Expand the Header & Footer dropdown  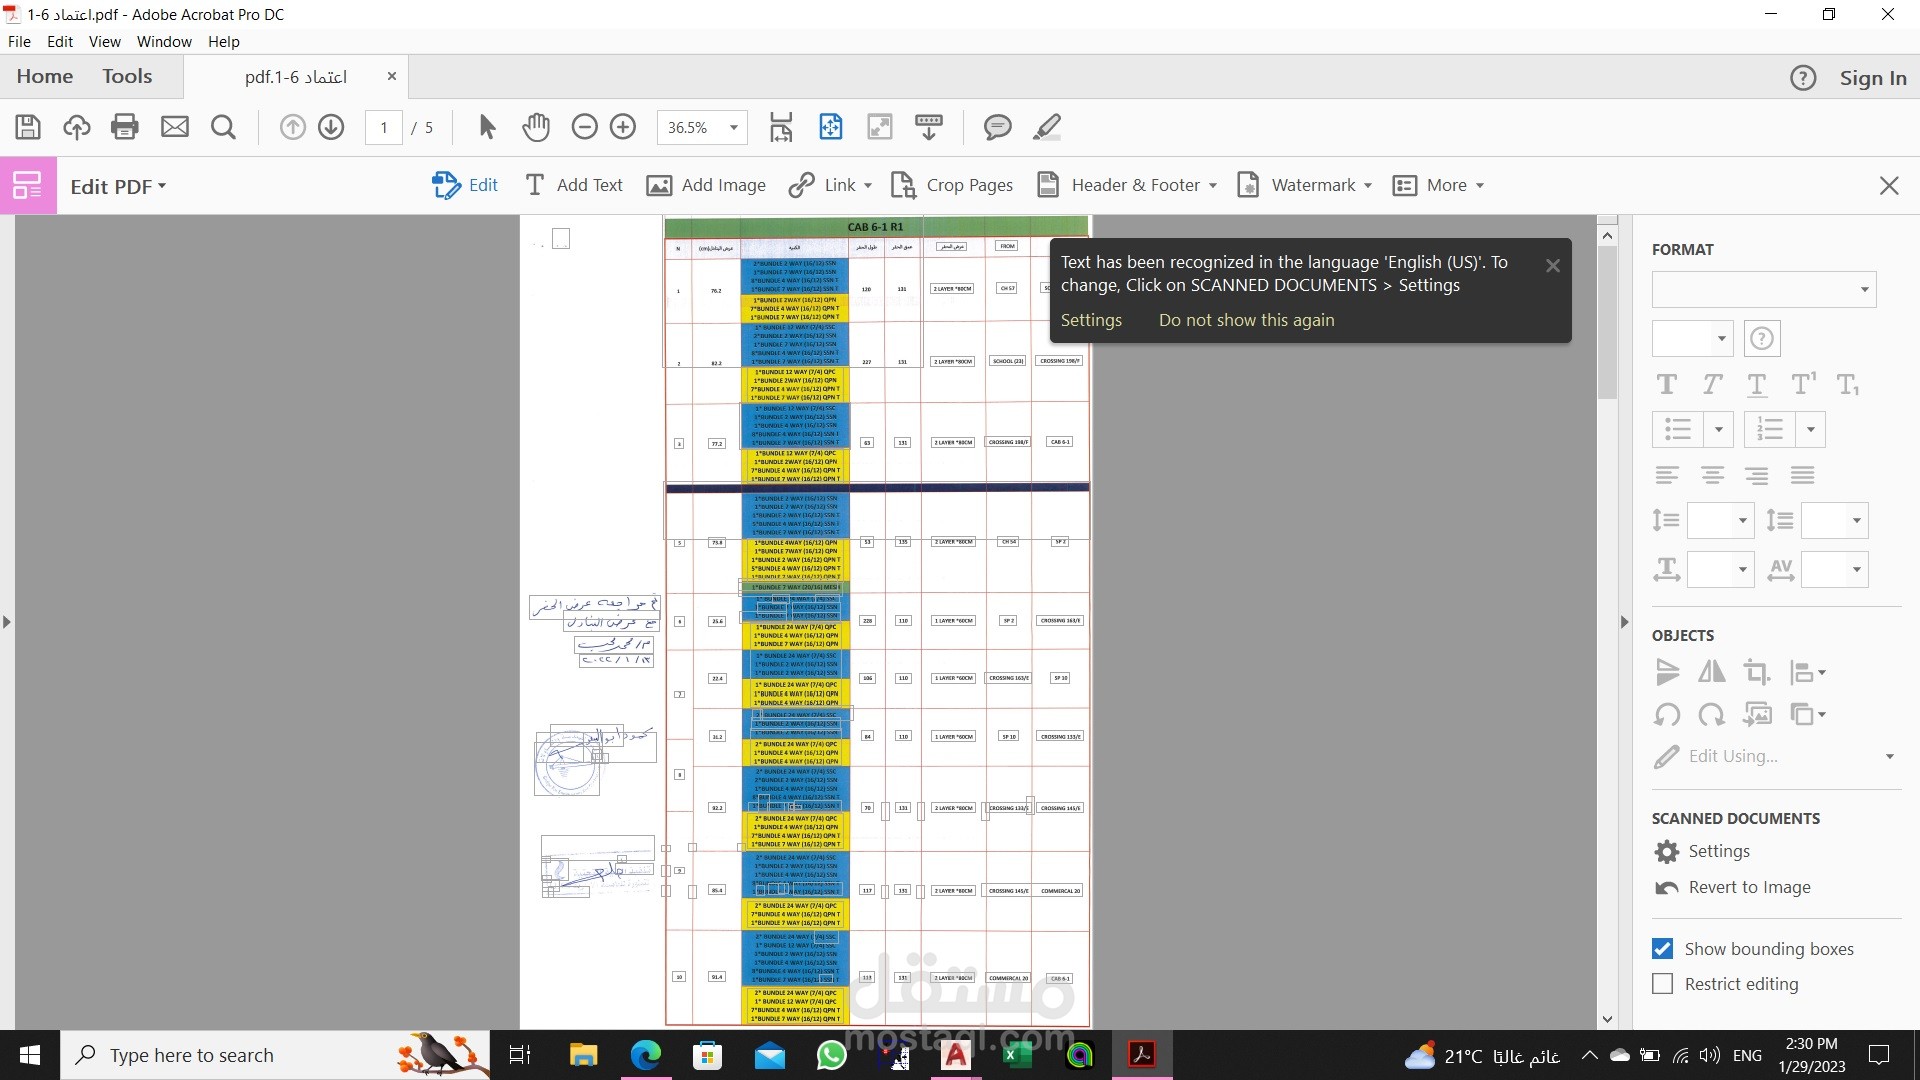point(1212,186)
